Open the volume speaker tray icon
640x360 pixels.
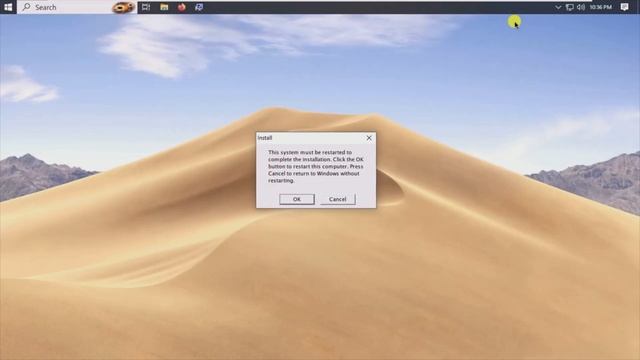click(x=581, y=7)
